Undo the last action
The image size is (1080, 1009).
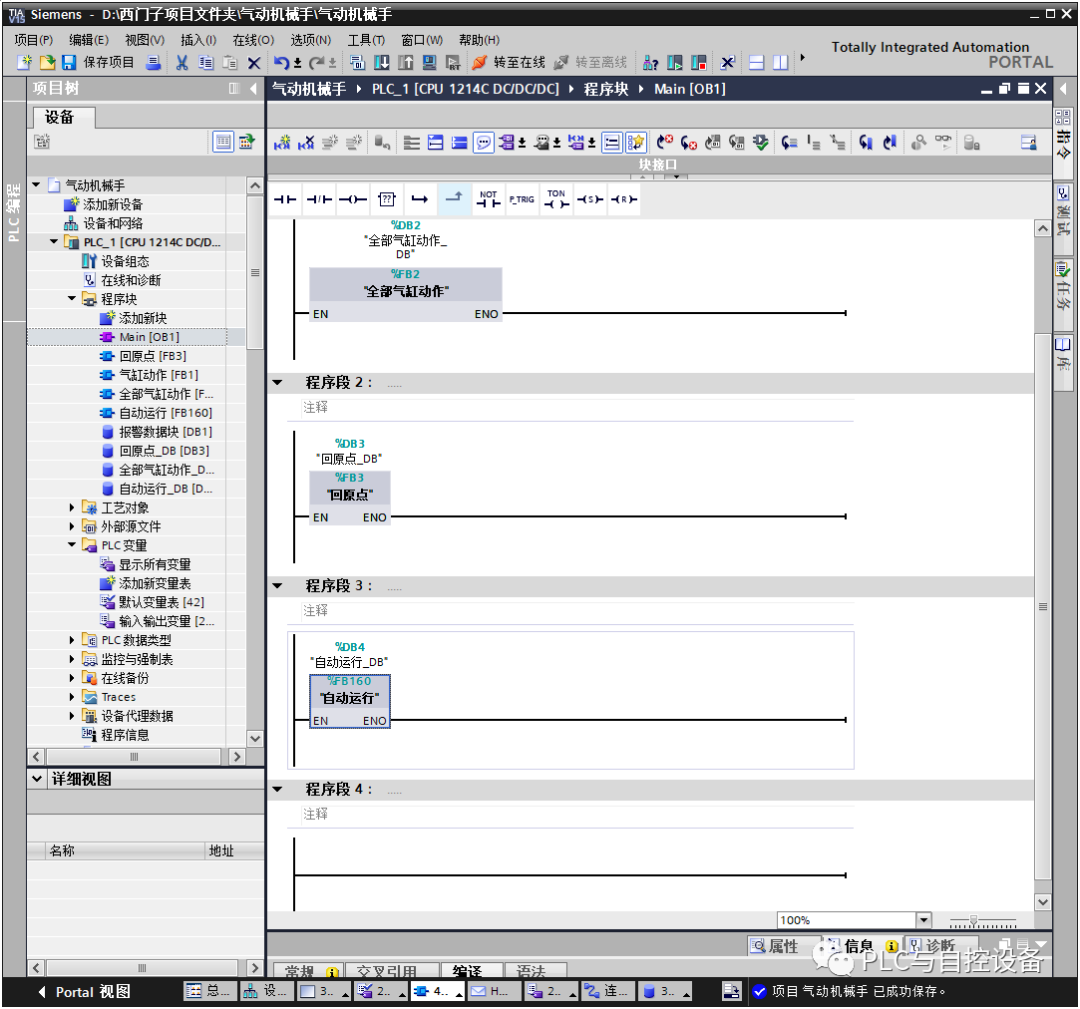[281, 63]
